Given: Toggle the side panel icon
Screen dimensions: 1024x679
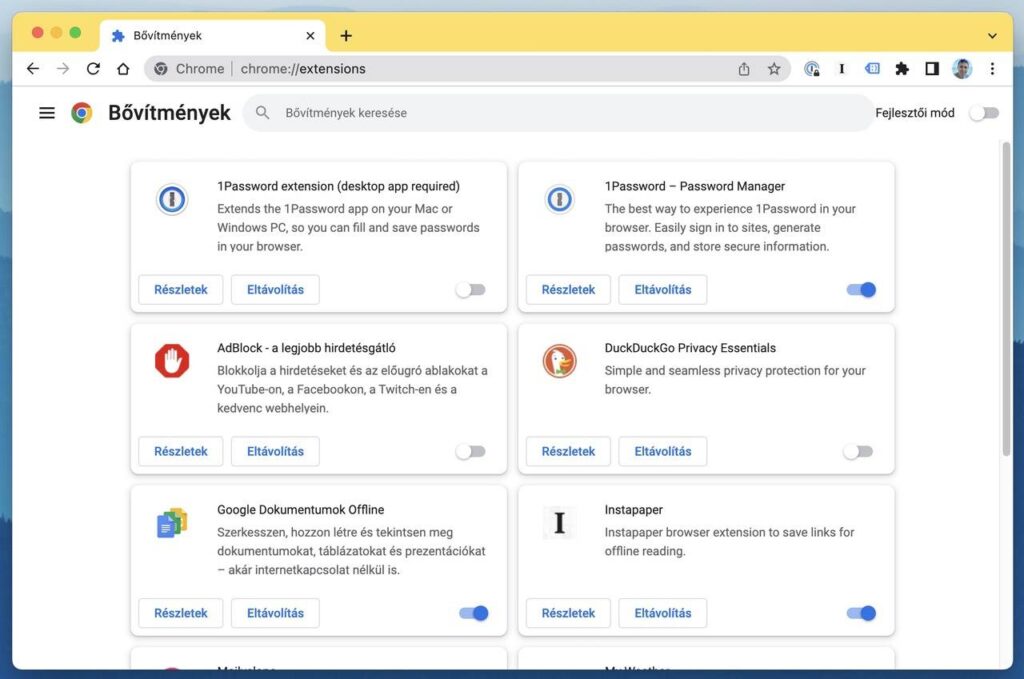Looking at the screenshot, I should coord(932,69).
